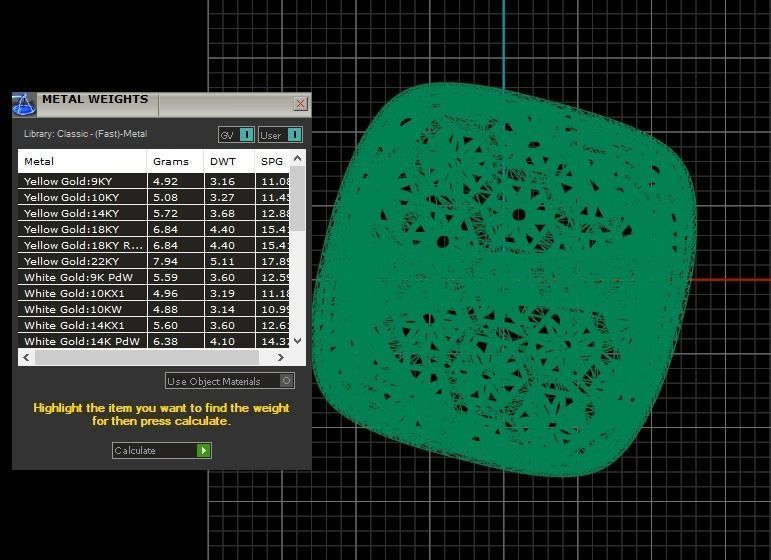The width and height of the screenshot is (771, 560).
Task: Click the 3.19 DWT value
Action: click(223, 294)
